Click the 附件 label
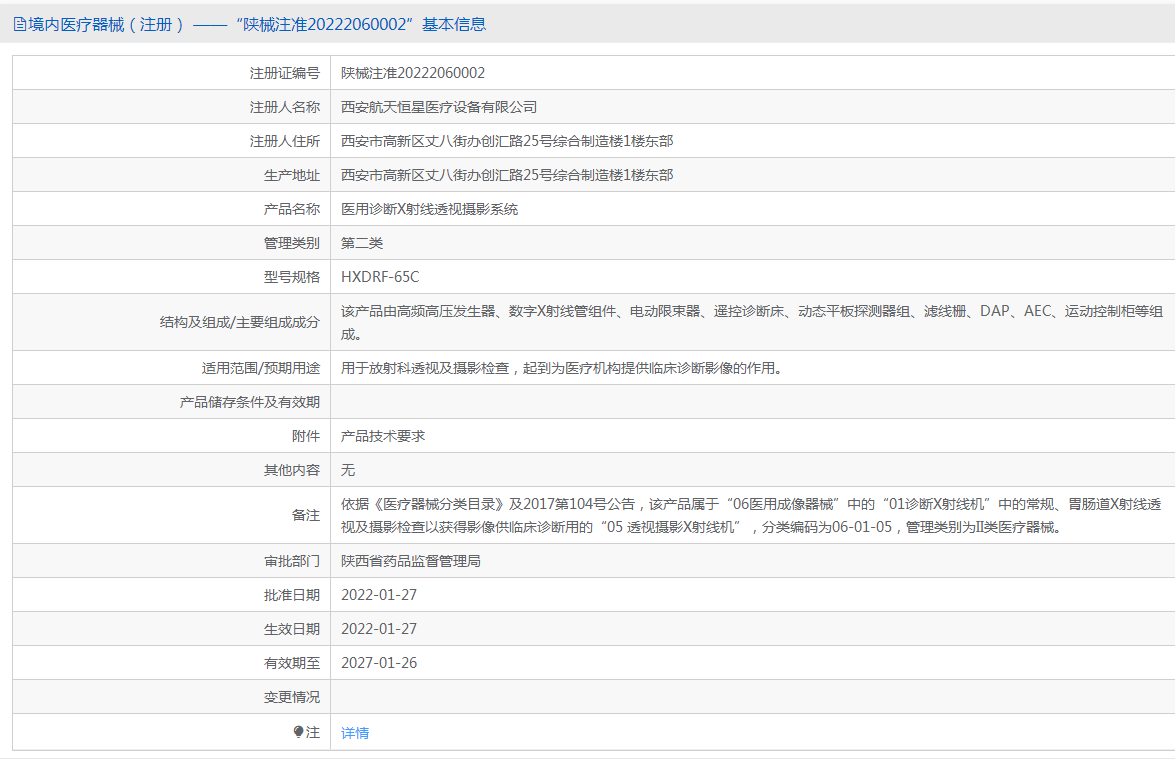This screenshot has height=759, width=1175. coord(306,436)
